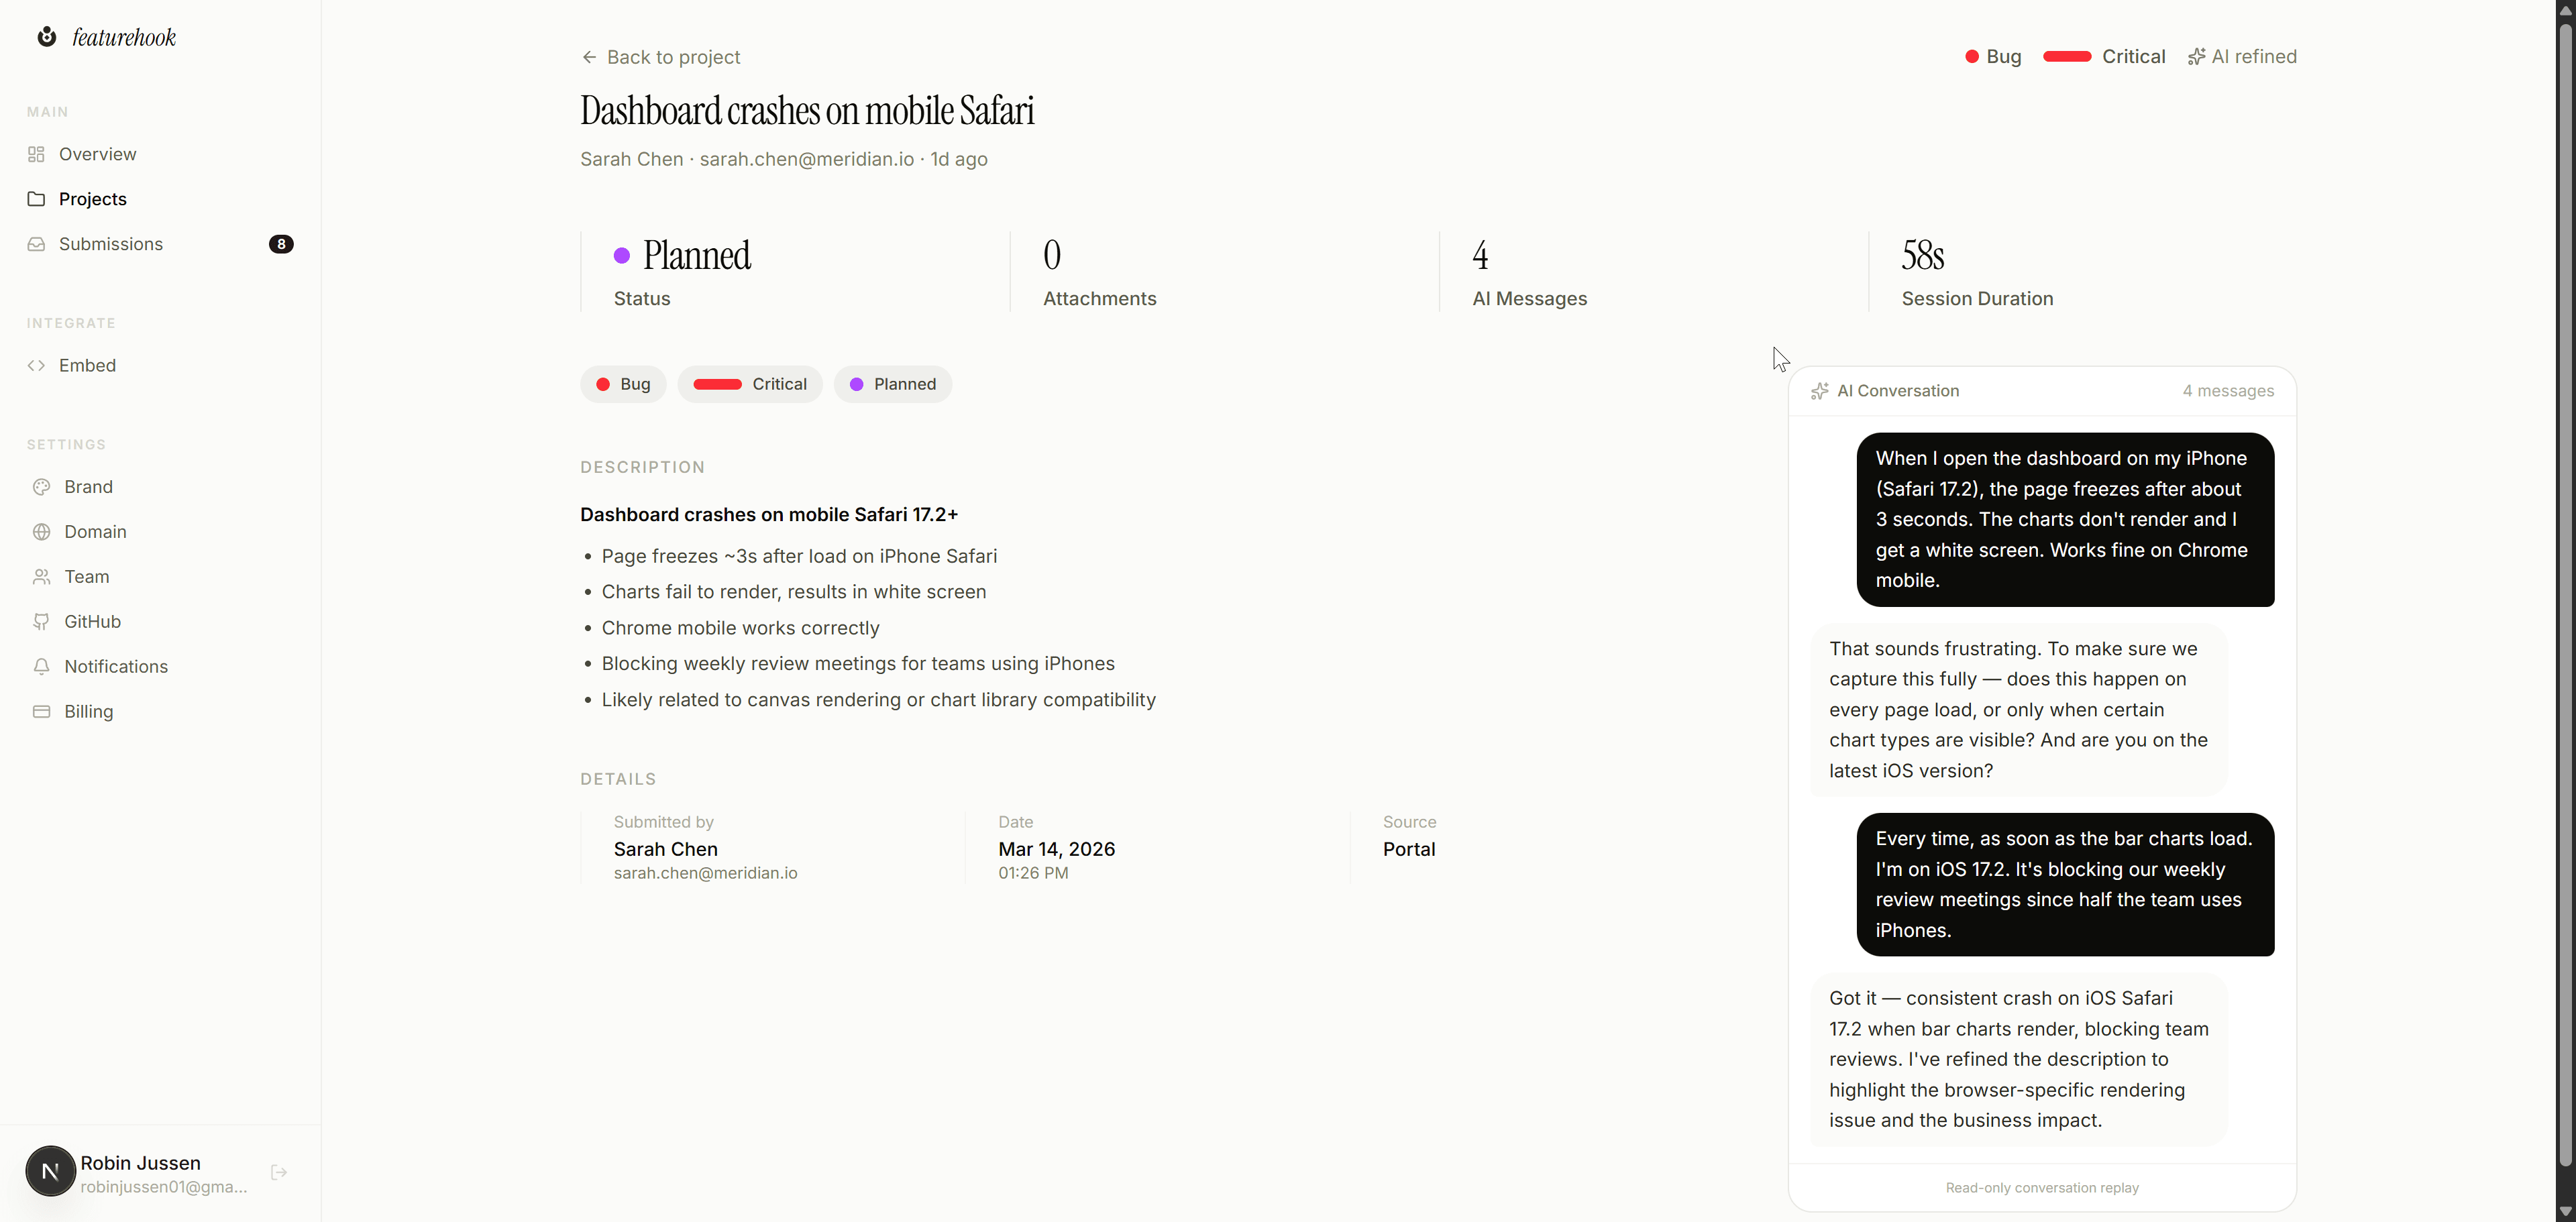Open the Team settings page
The image size is (2576, 1222).
pyautogui.click(x=87, y=577)
